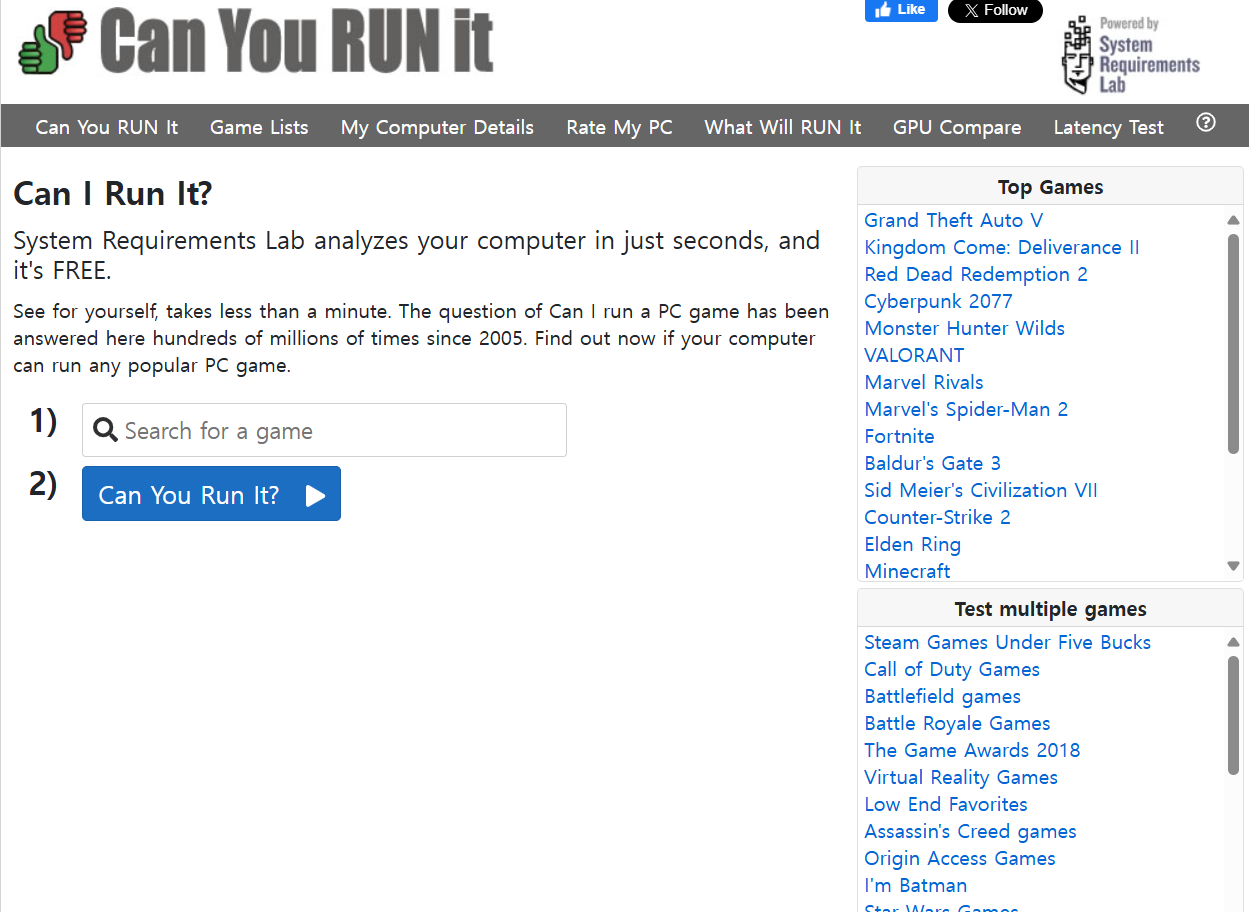Open Origin Access Games

click(960, 858)
